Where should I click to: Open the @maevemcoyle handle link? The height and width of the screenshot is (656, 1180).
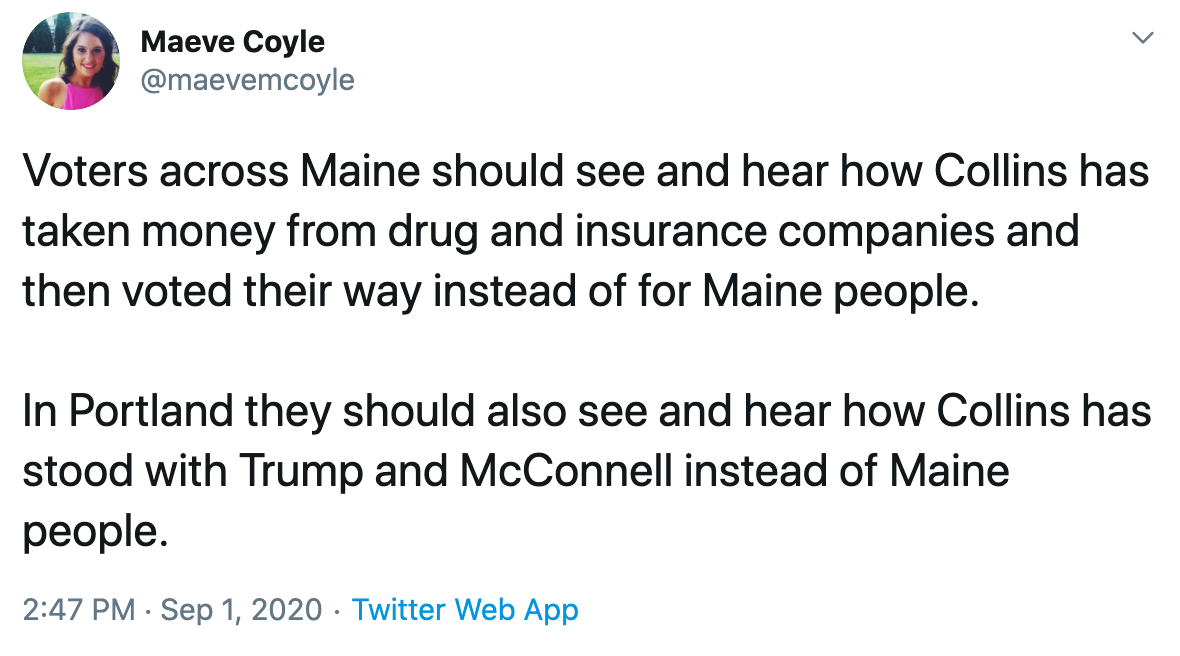[x=247, y=80]
